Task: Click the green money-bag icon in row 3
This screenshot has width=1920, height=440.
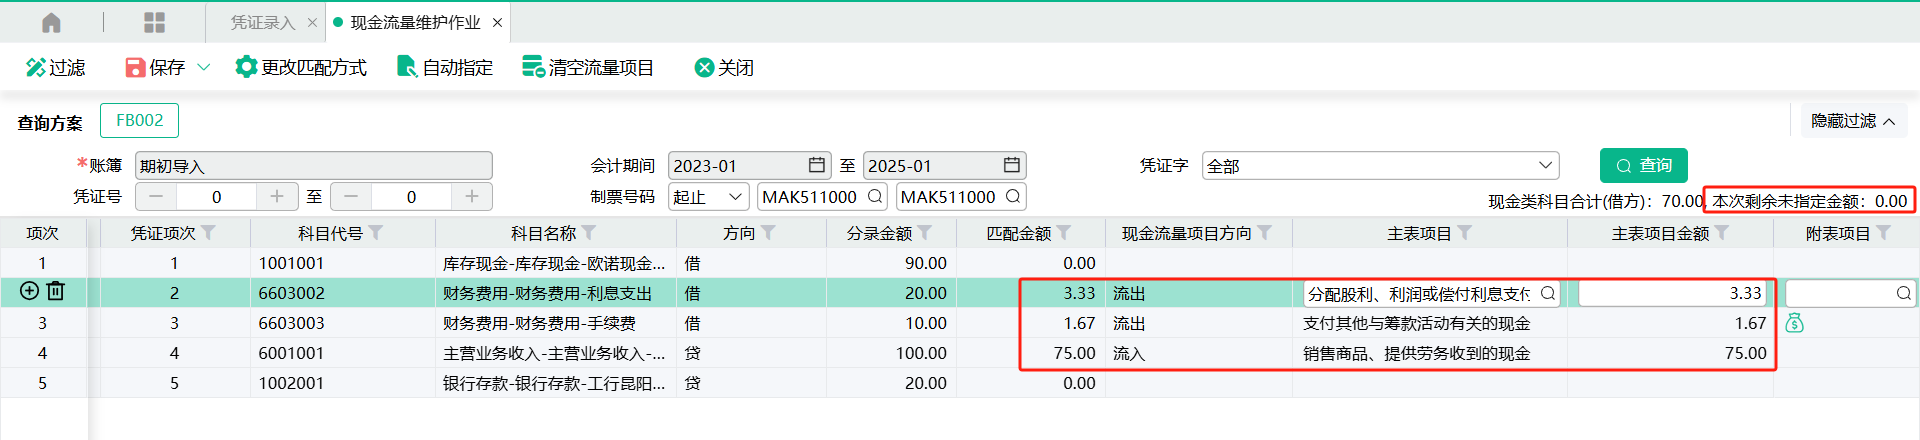Action: click(x=1795, y=323)
